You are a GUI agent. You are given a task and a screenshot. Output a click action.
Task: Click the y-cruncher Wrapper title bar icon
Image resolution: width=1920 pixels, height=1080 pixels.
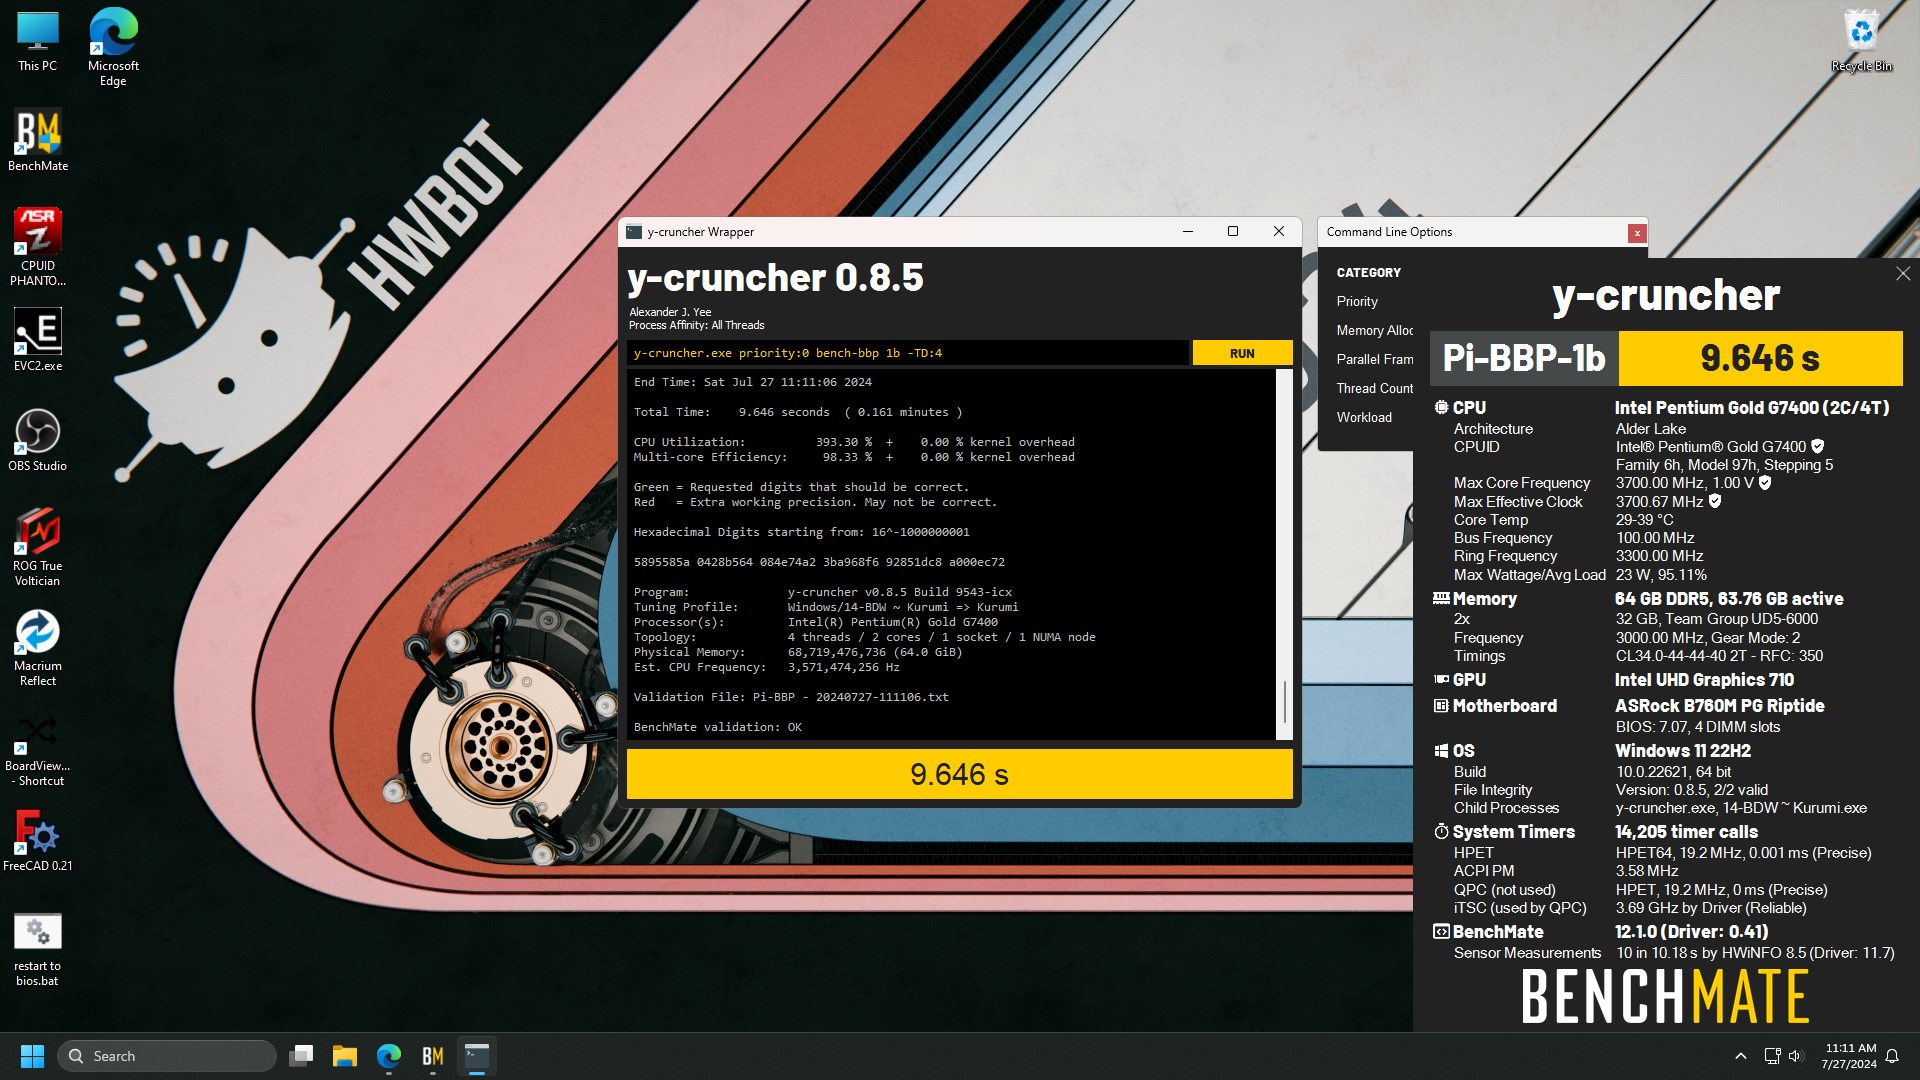[x=634, y=232]
